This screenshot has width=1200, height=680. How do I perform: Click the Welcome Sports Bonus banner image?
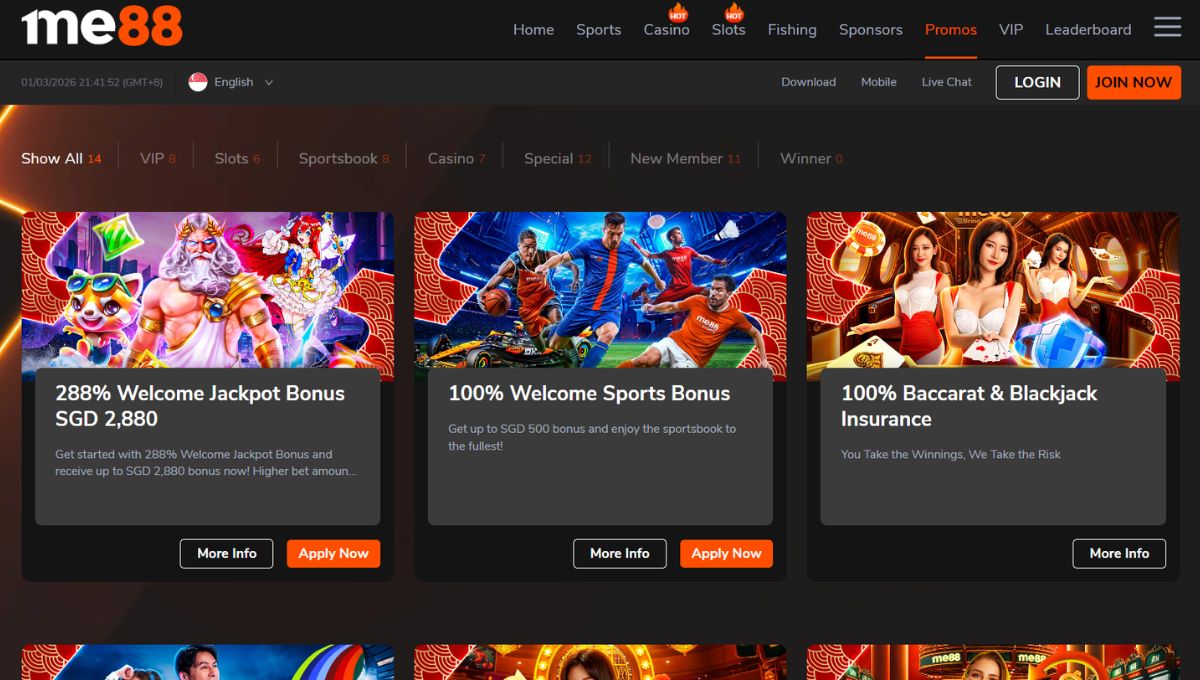(599, 293)
